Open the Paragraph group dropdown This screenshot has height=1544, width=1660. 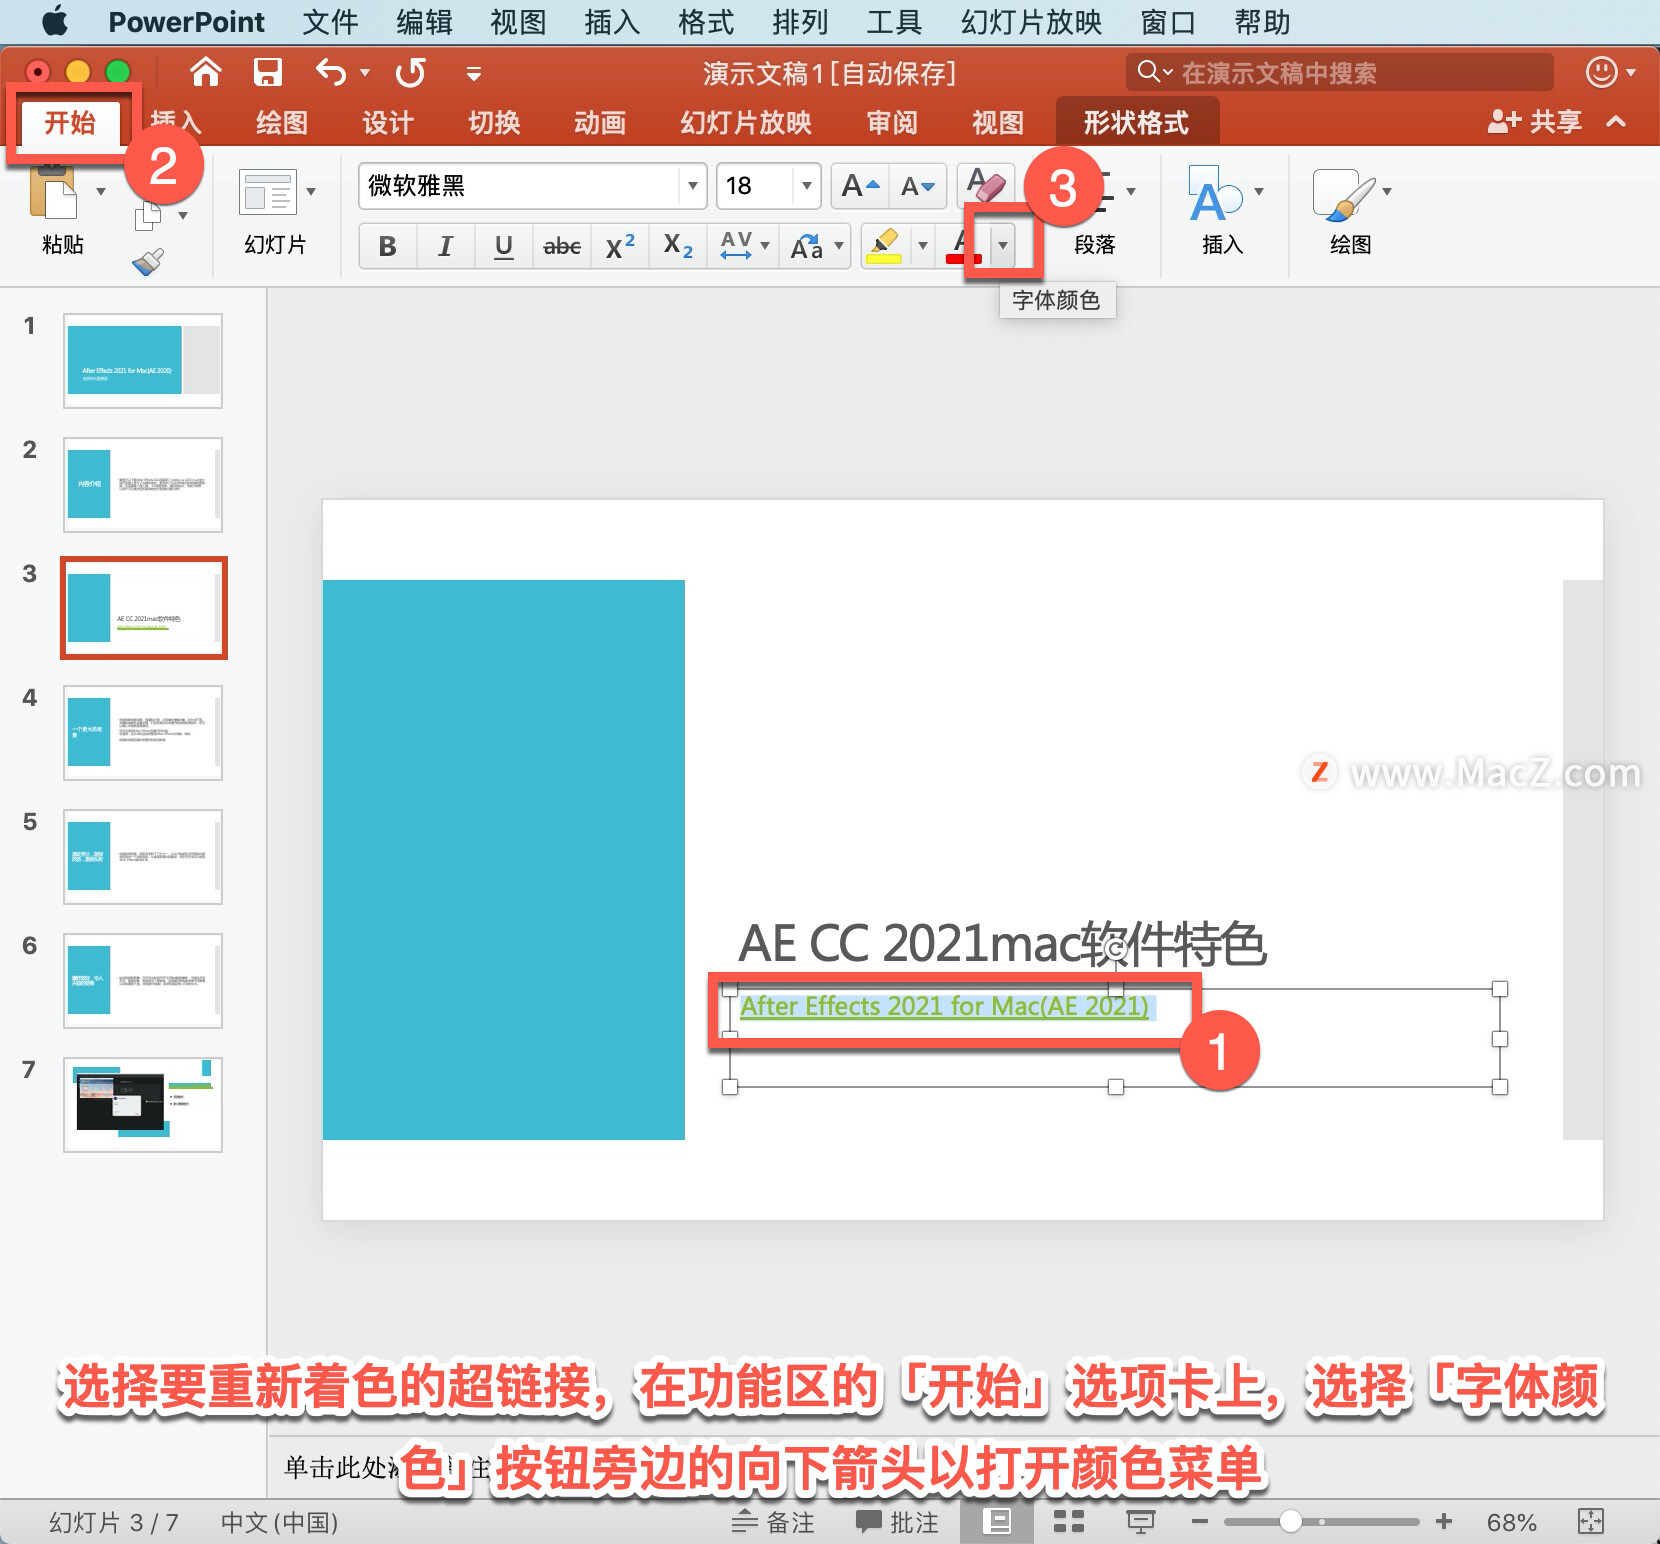pos(1131,191)
